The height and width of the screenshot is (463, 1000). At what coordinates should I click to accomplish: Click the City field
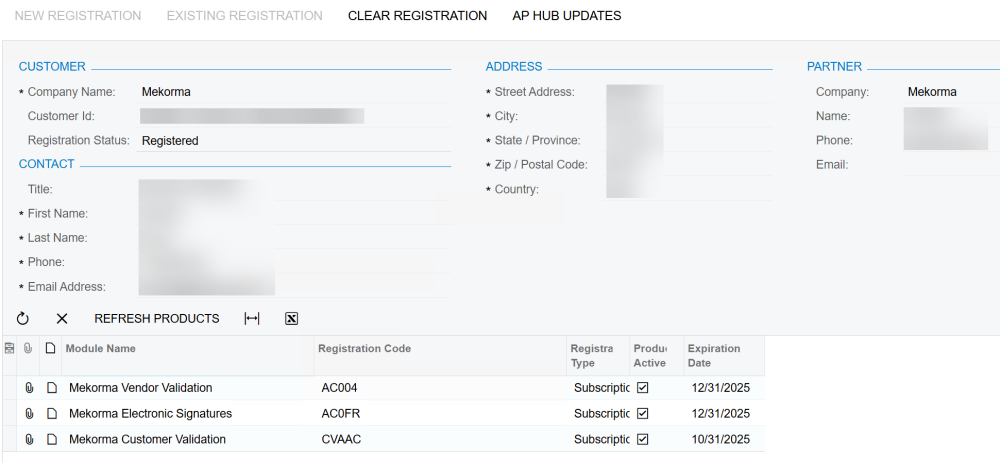[689, 116]
